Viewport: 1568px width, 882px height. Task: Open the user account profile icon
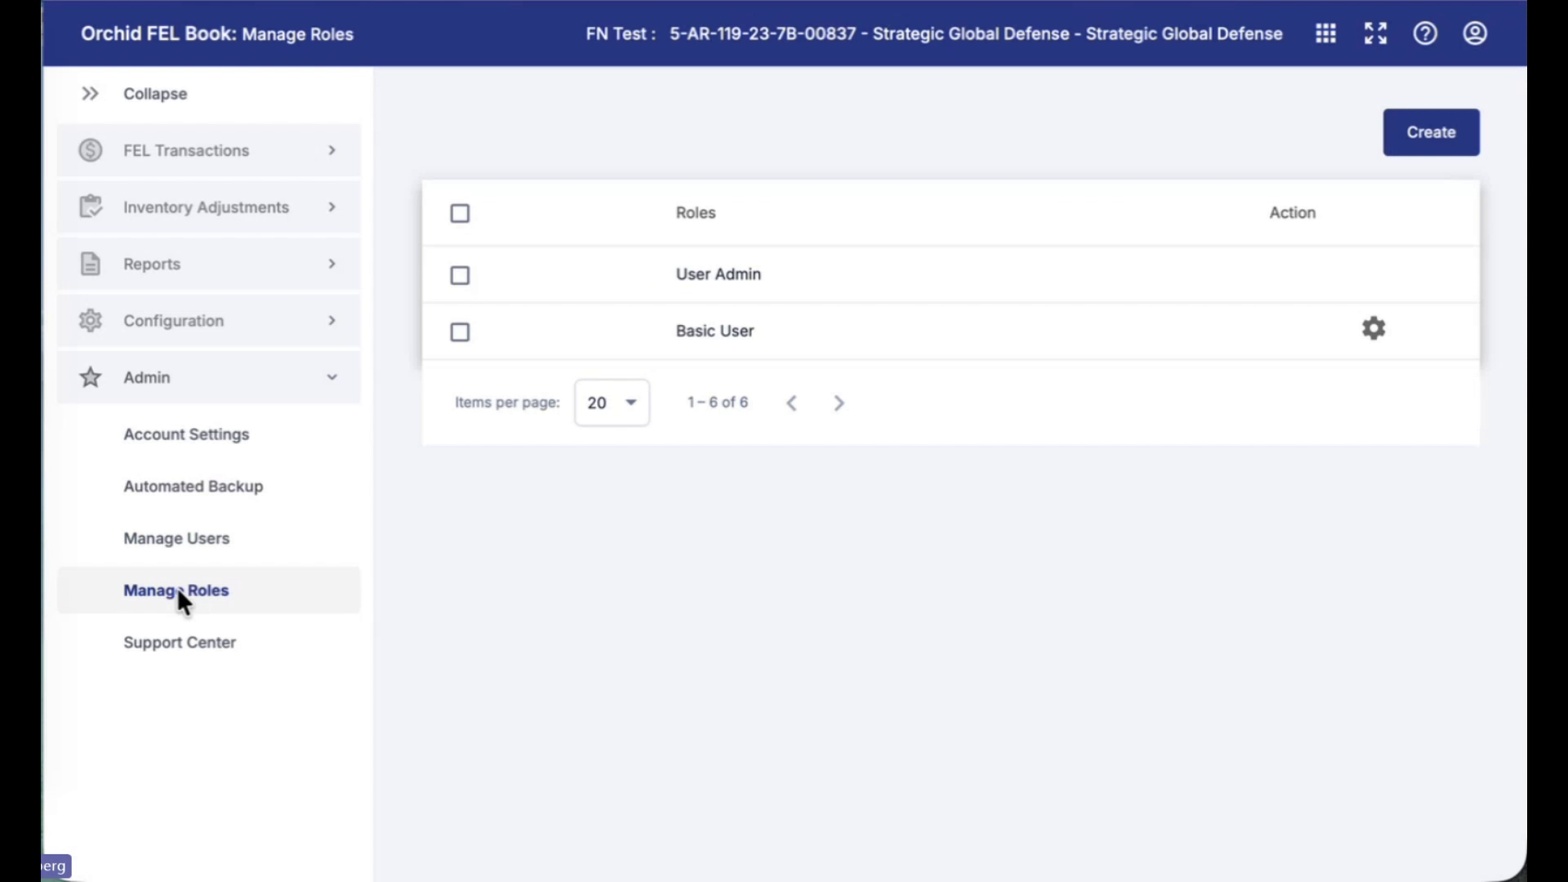click(1475, 33)
